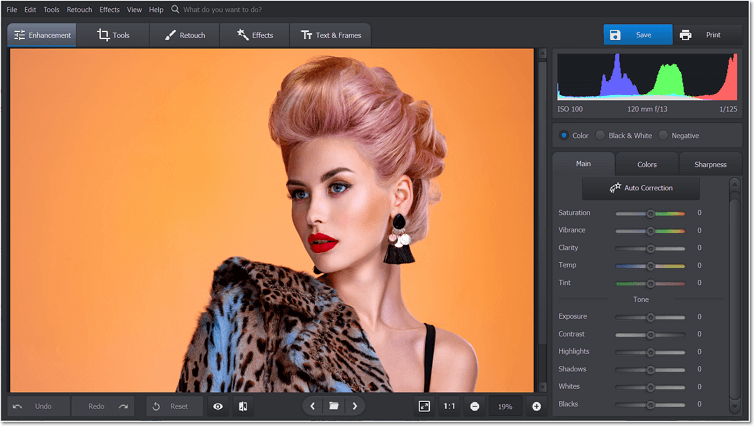Click the fit to screen icon
The image size is (754, 426).
coord(424,406)
